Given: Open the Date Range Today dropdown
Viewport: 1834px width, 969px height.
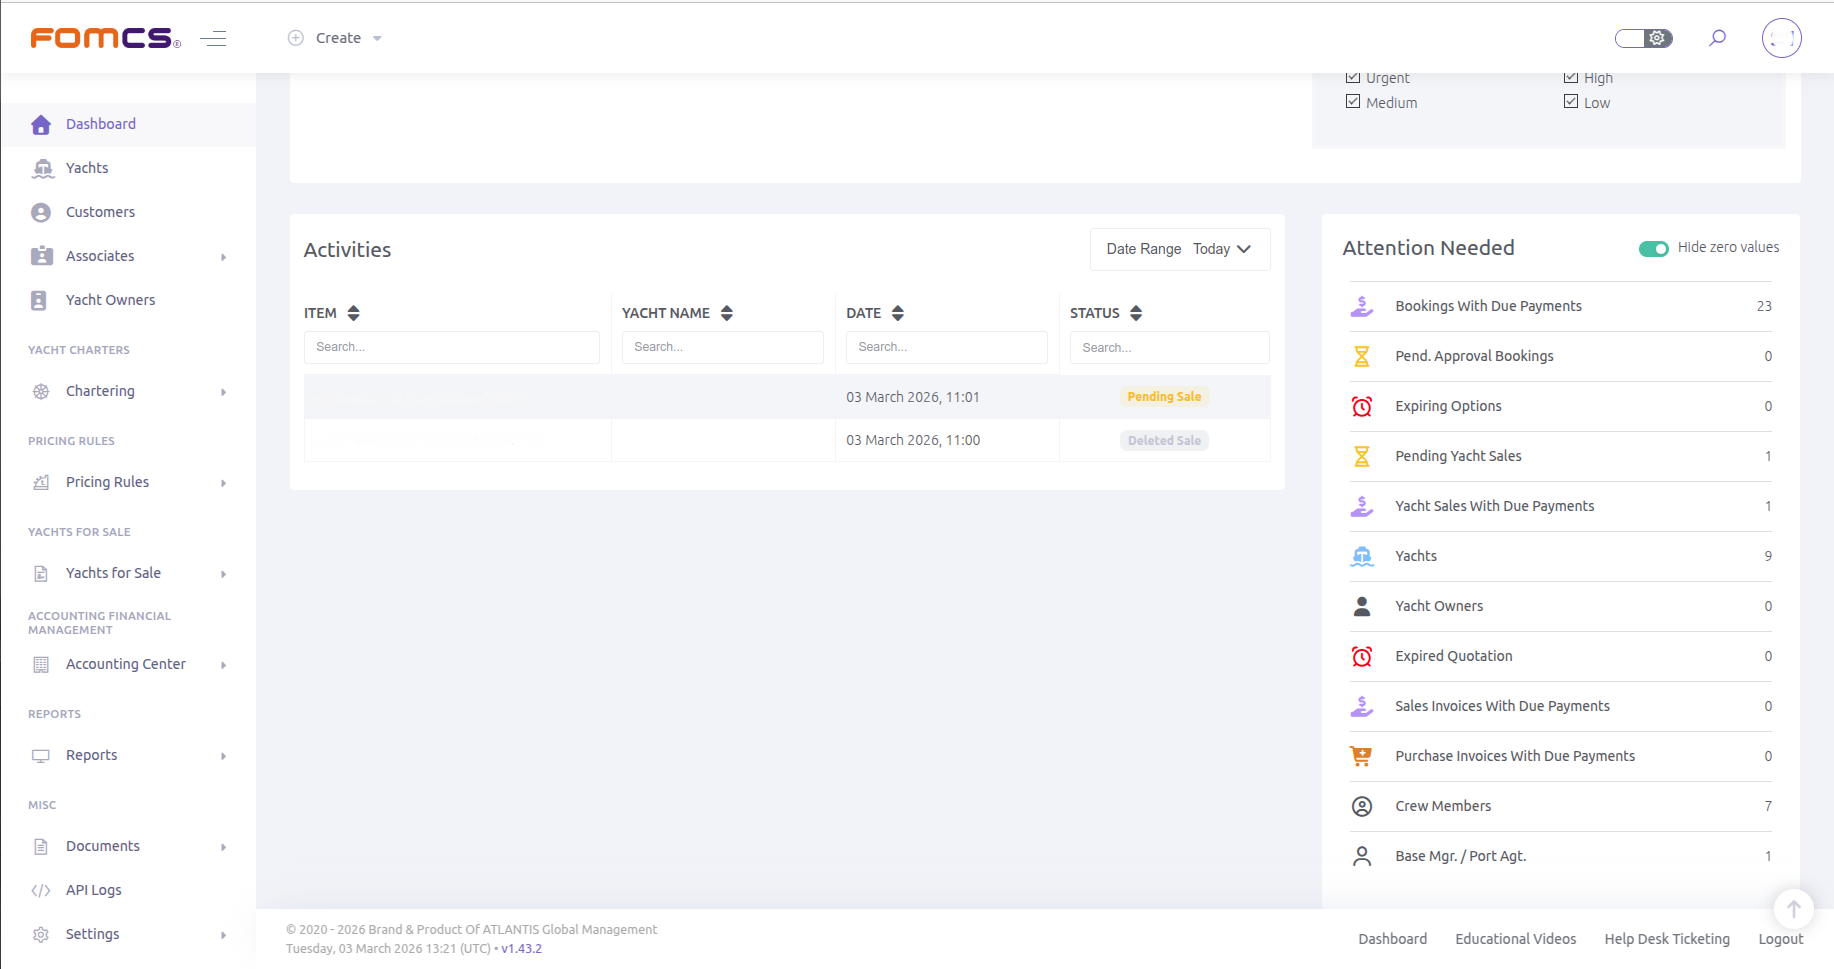Looking at the screenshot, I should click(1180, 249).
